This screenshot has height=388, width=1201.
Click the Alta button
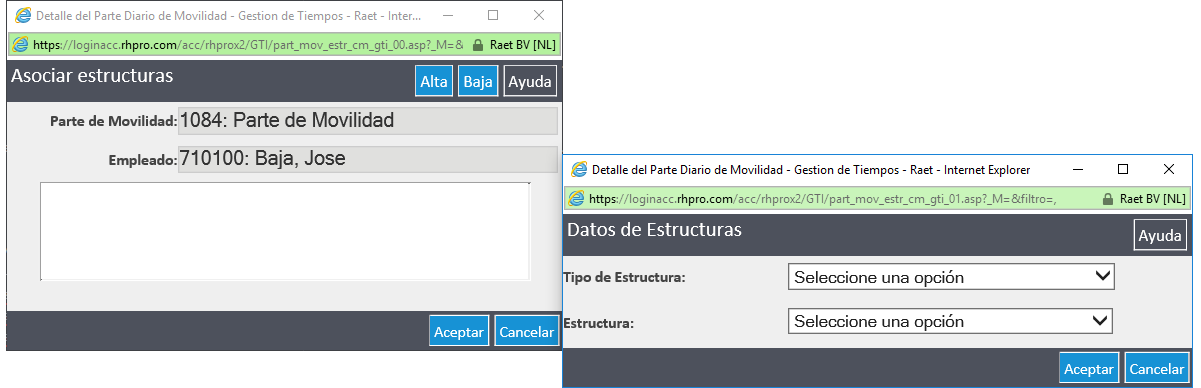434,82
